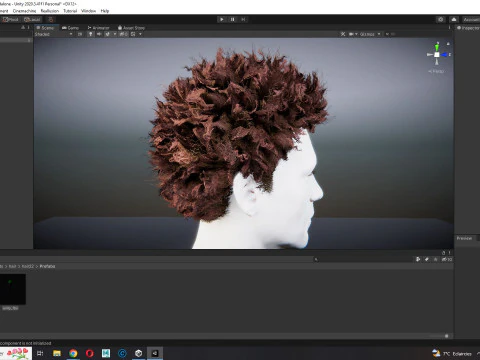
Task: Toggle hidden packages visibility icon
Action: pos(447,259)
